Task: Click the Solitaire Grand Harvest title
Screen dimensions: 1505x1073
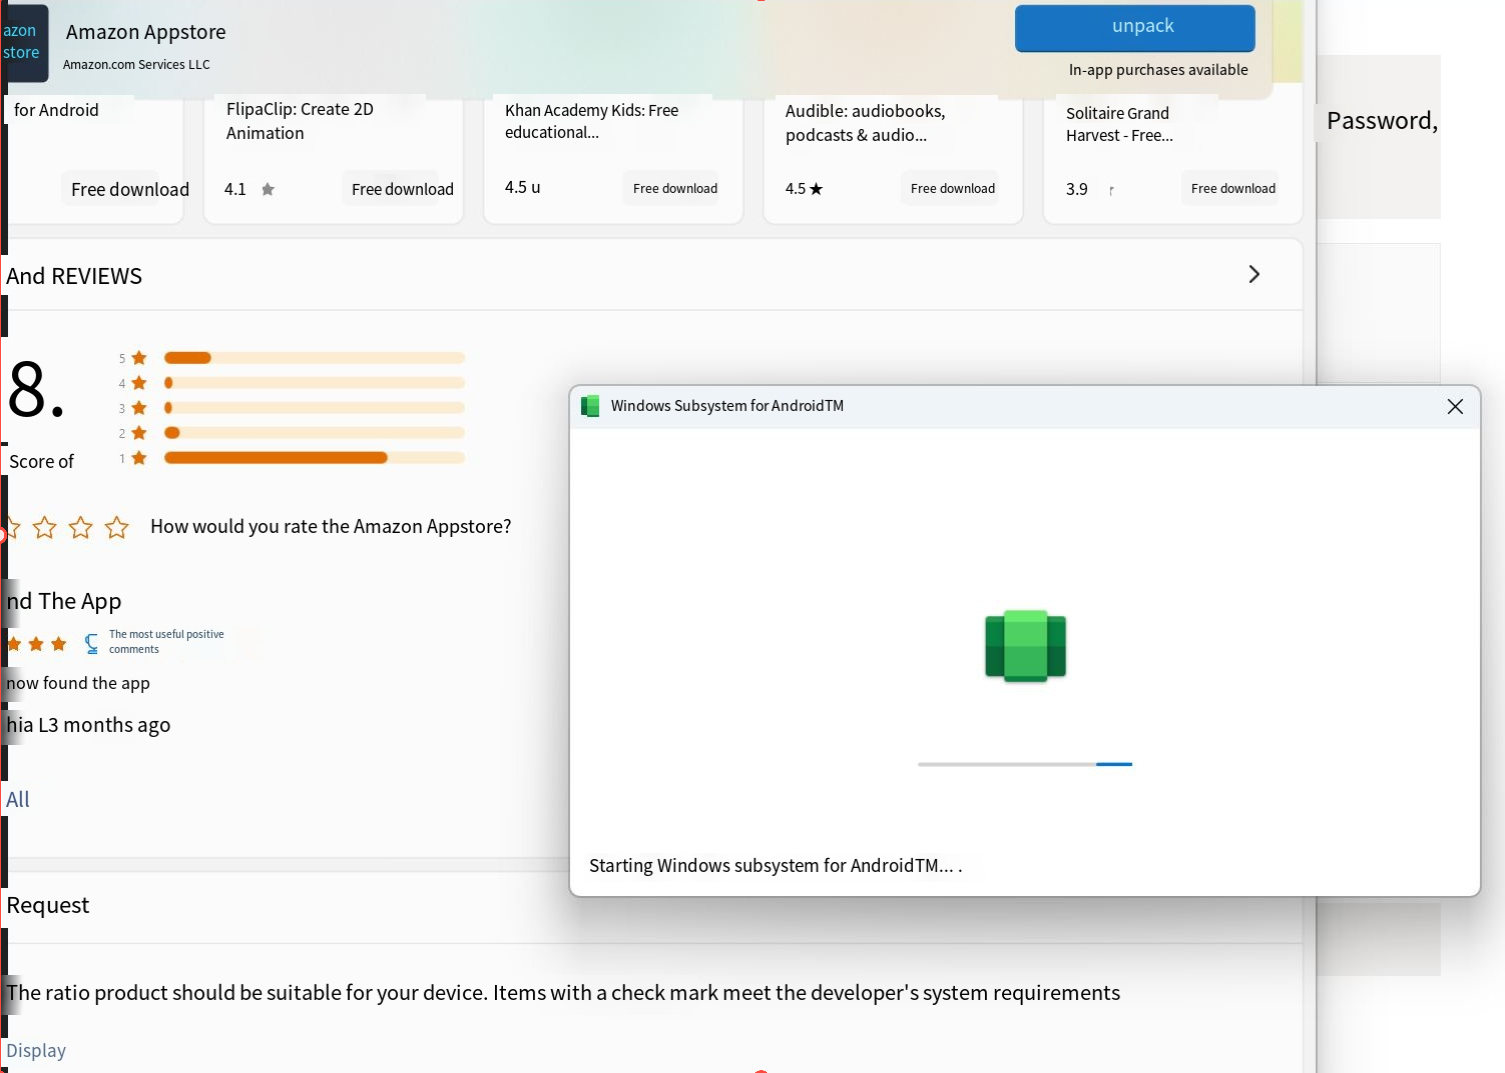Action: 1120,124
